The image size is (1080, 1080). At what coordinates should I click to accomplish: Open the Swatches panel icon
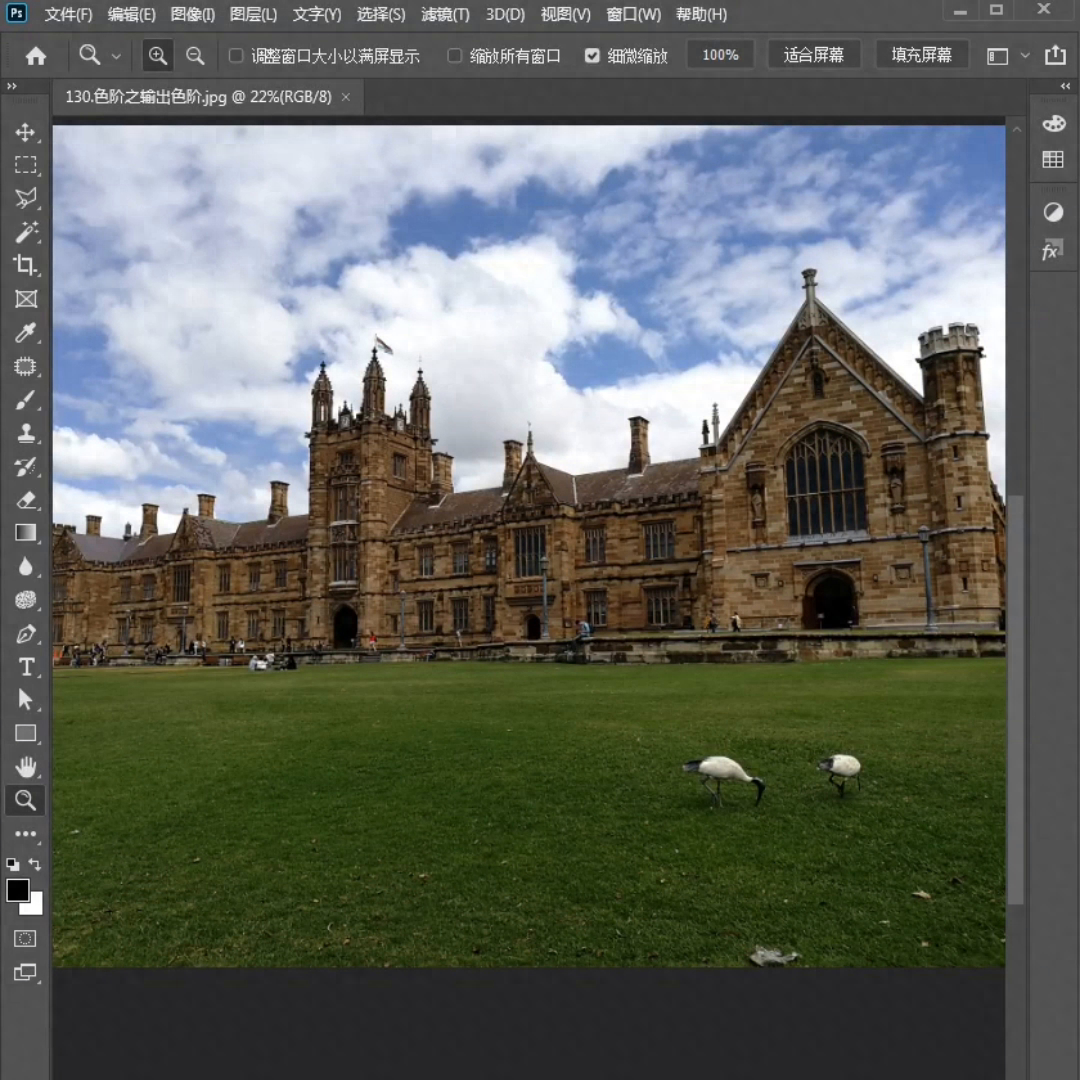point(1053,160)
